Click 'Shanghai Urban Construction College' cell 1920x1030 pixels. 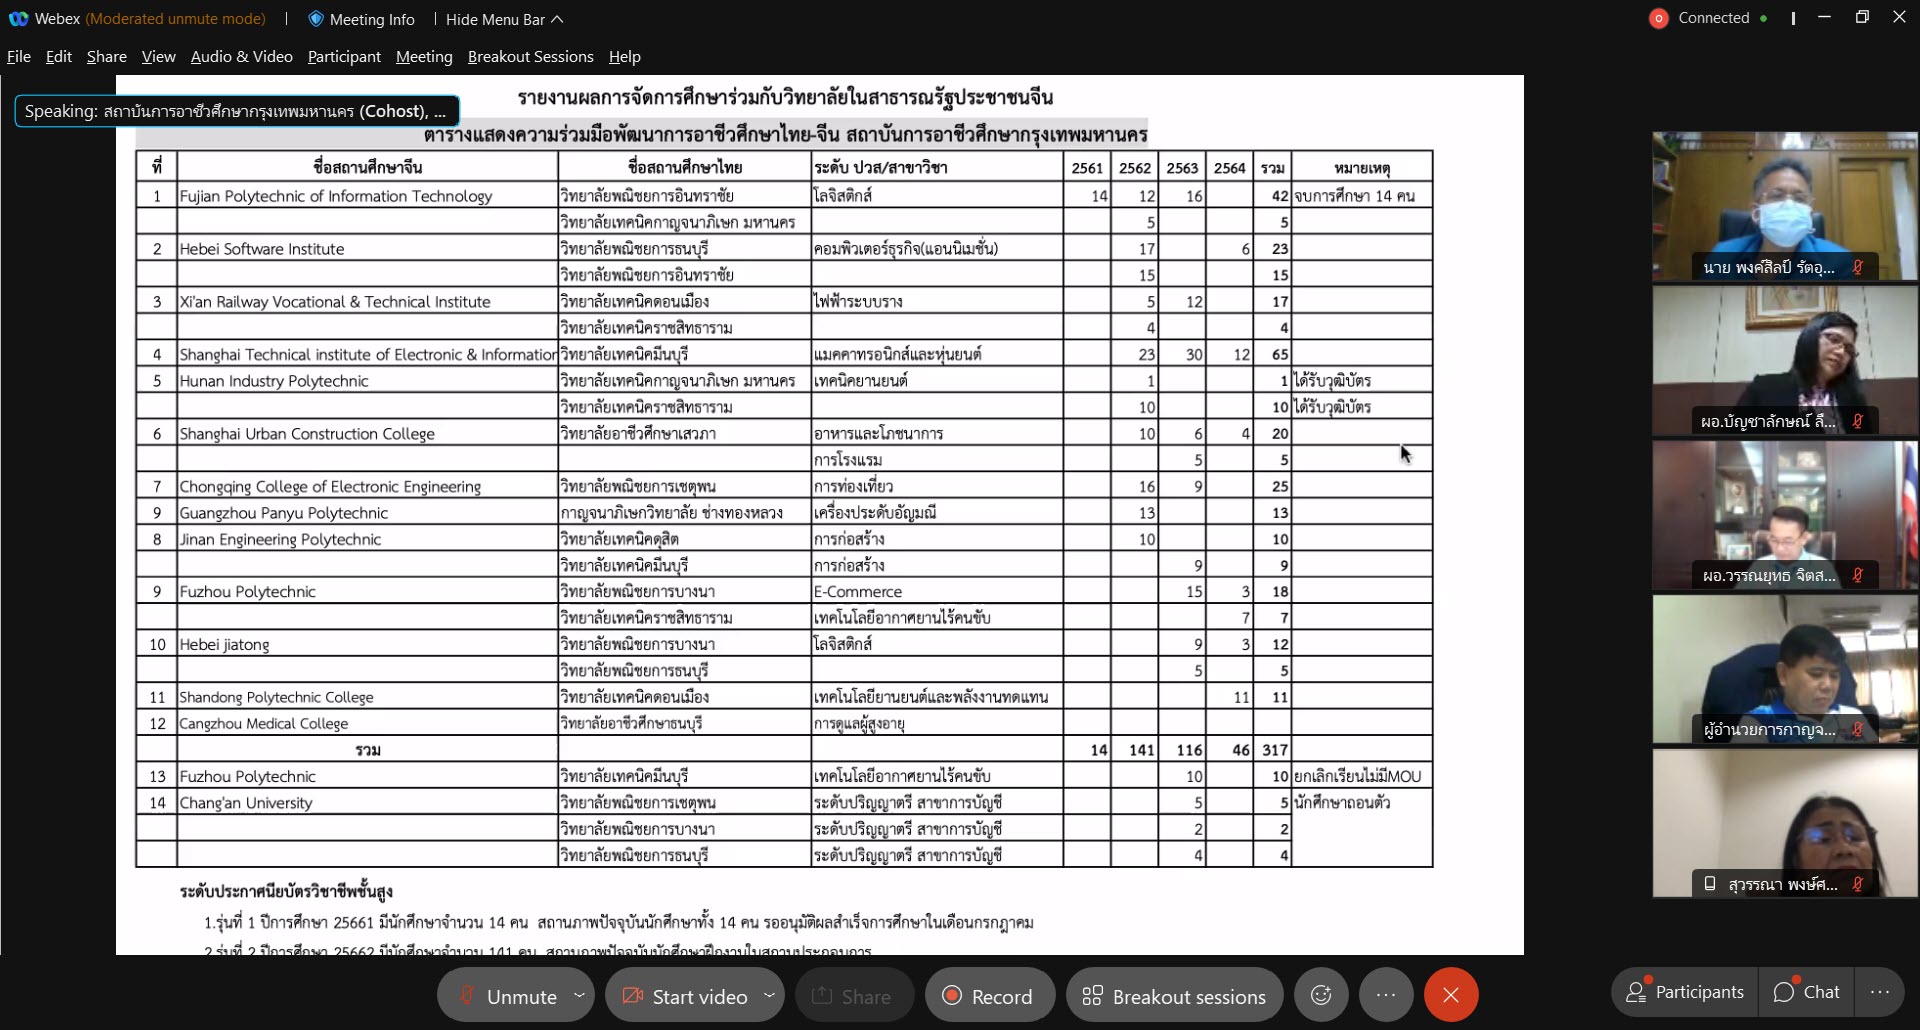tap(367, 434)
